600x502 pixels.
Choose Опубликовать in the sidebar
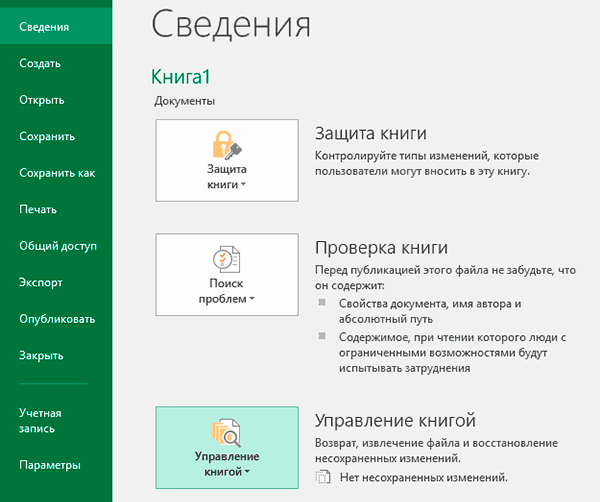tap(56, 319)
